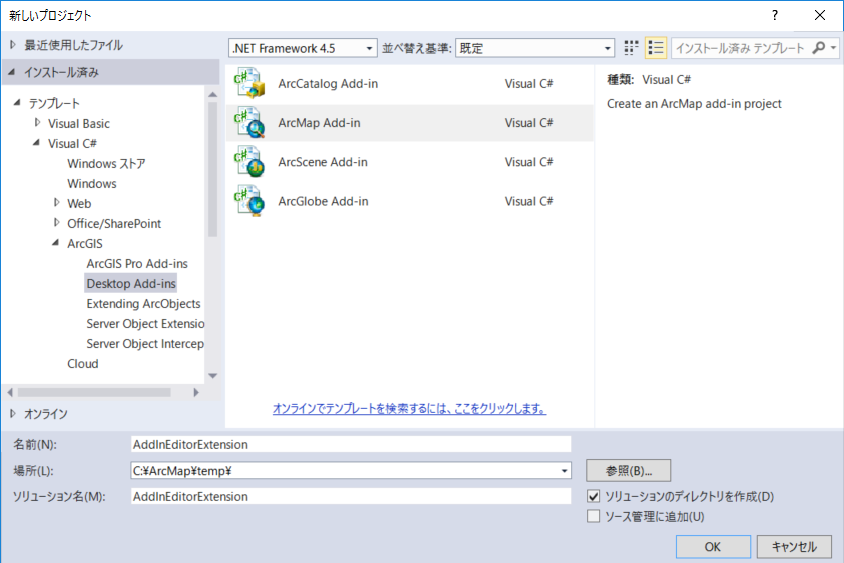The image size is (844, 563).
Task: Expand the Office/SharePoint node
Action: click(x=57, y=223)
